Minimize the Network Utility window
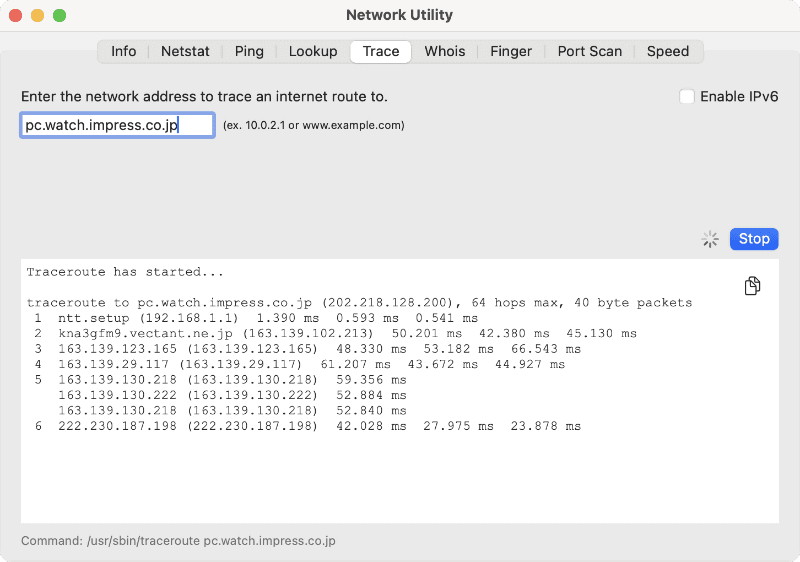The width and height of the screenshot is (800, 562). pyautogui.click(x=37, y=16)
